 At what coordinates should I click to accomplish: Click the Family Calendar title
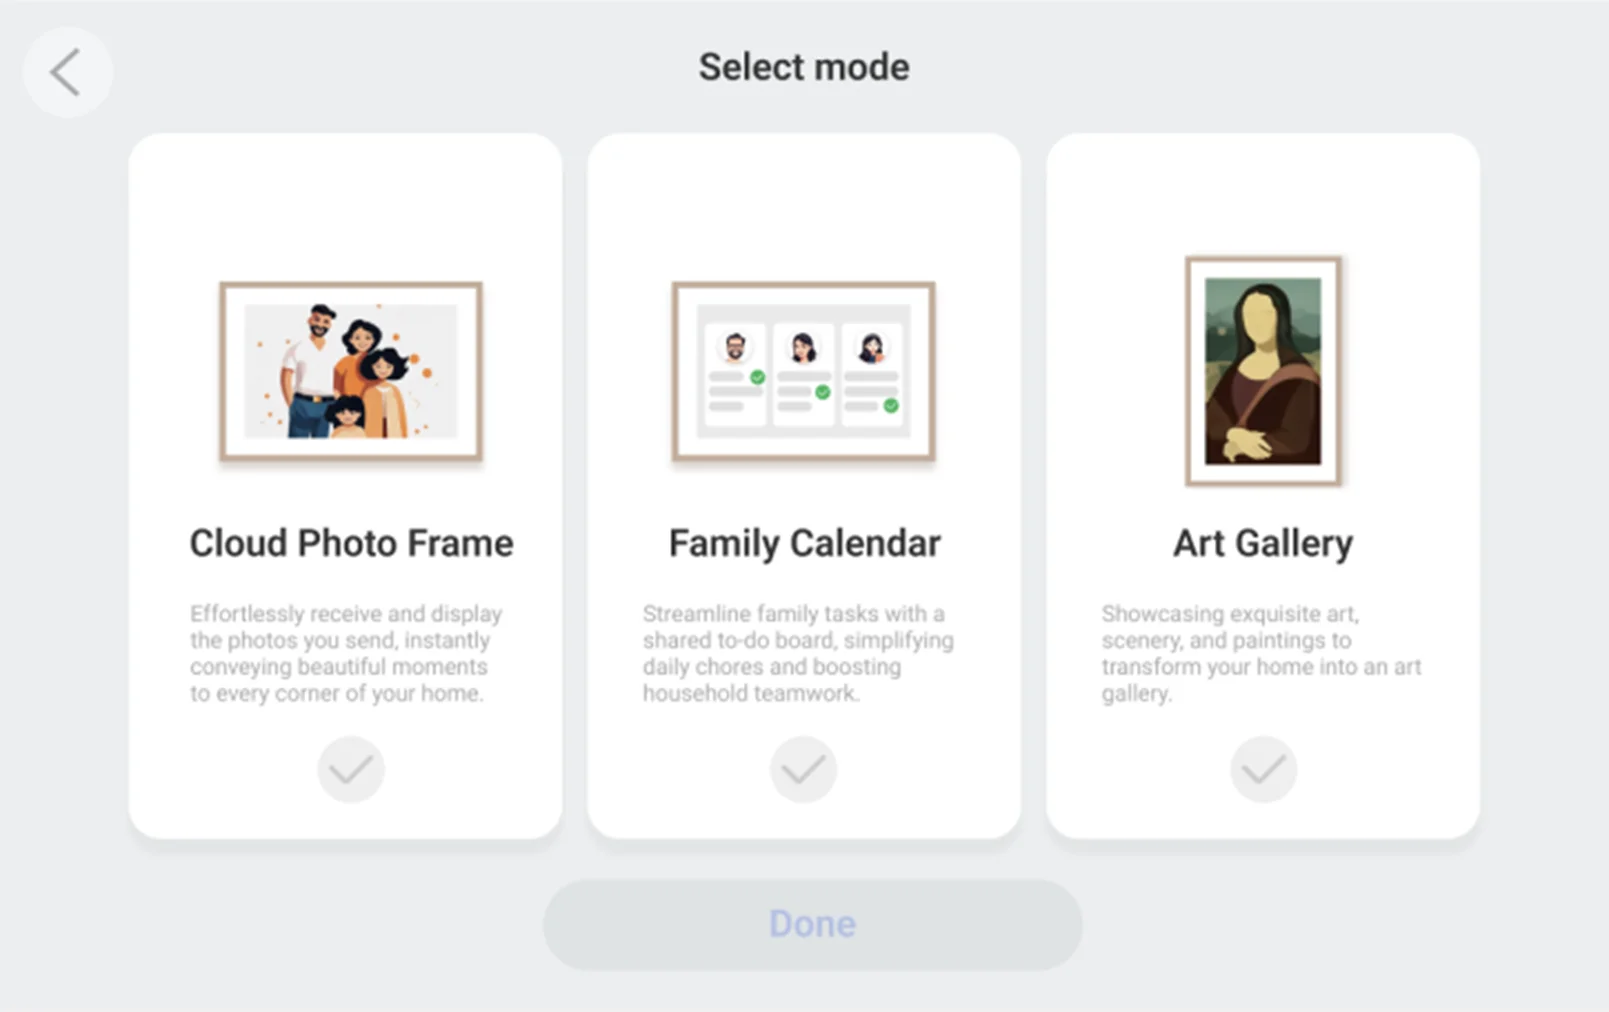[804, 543]
